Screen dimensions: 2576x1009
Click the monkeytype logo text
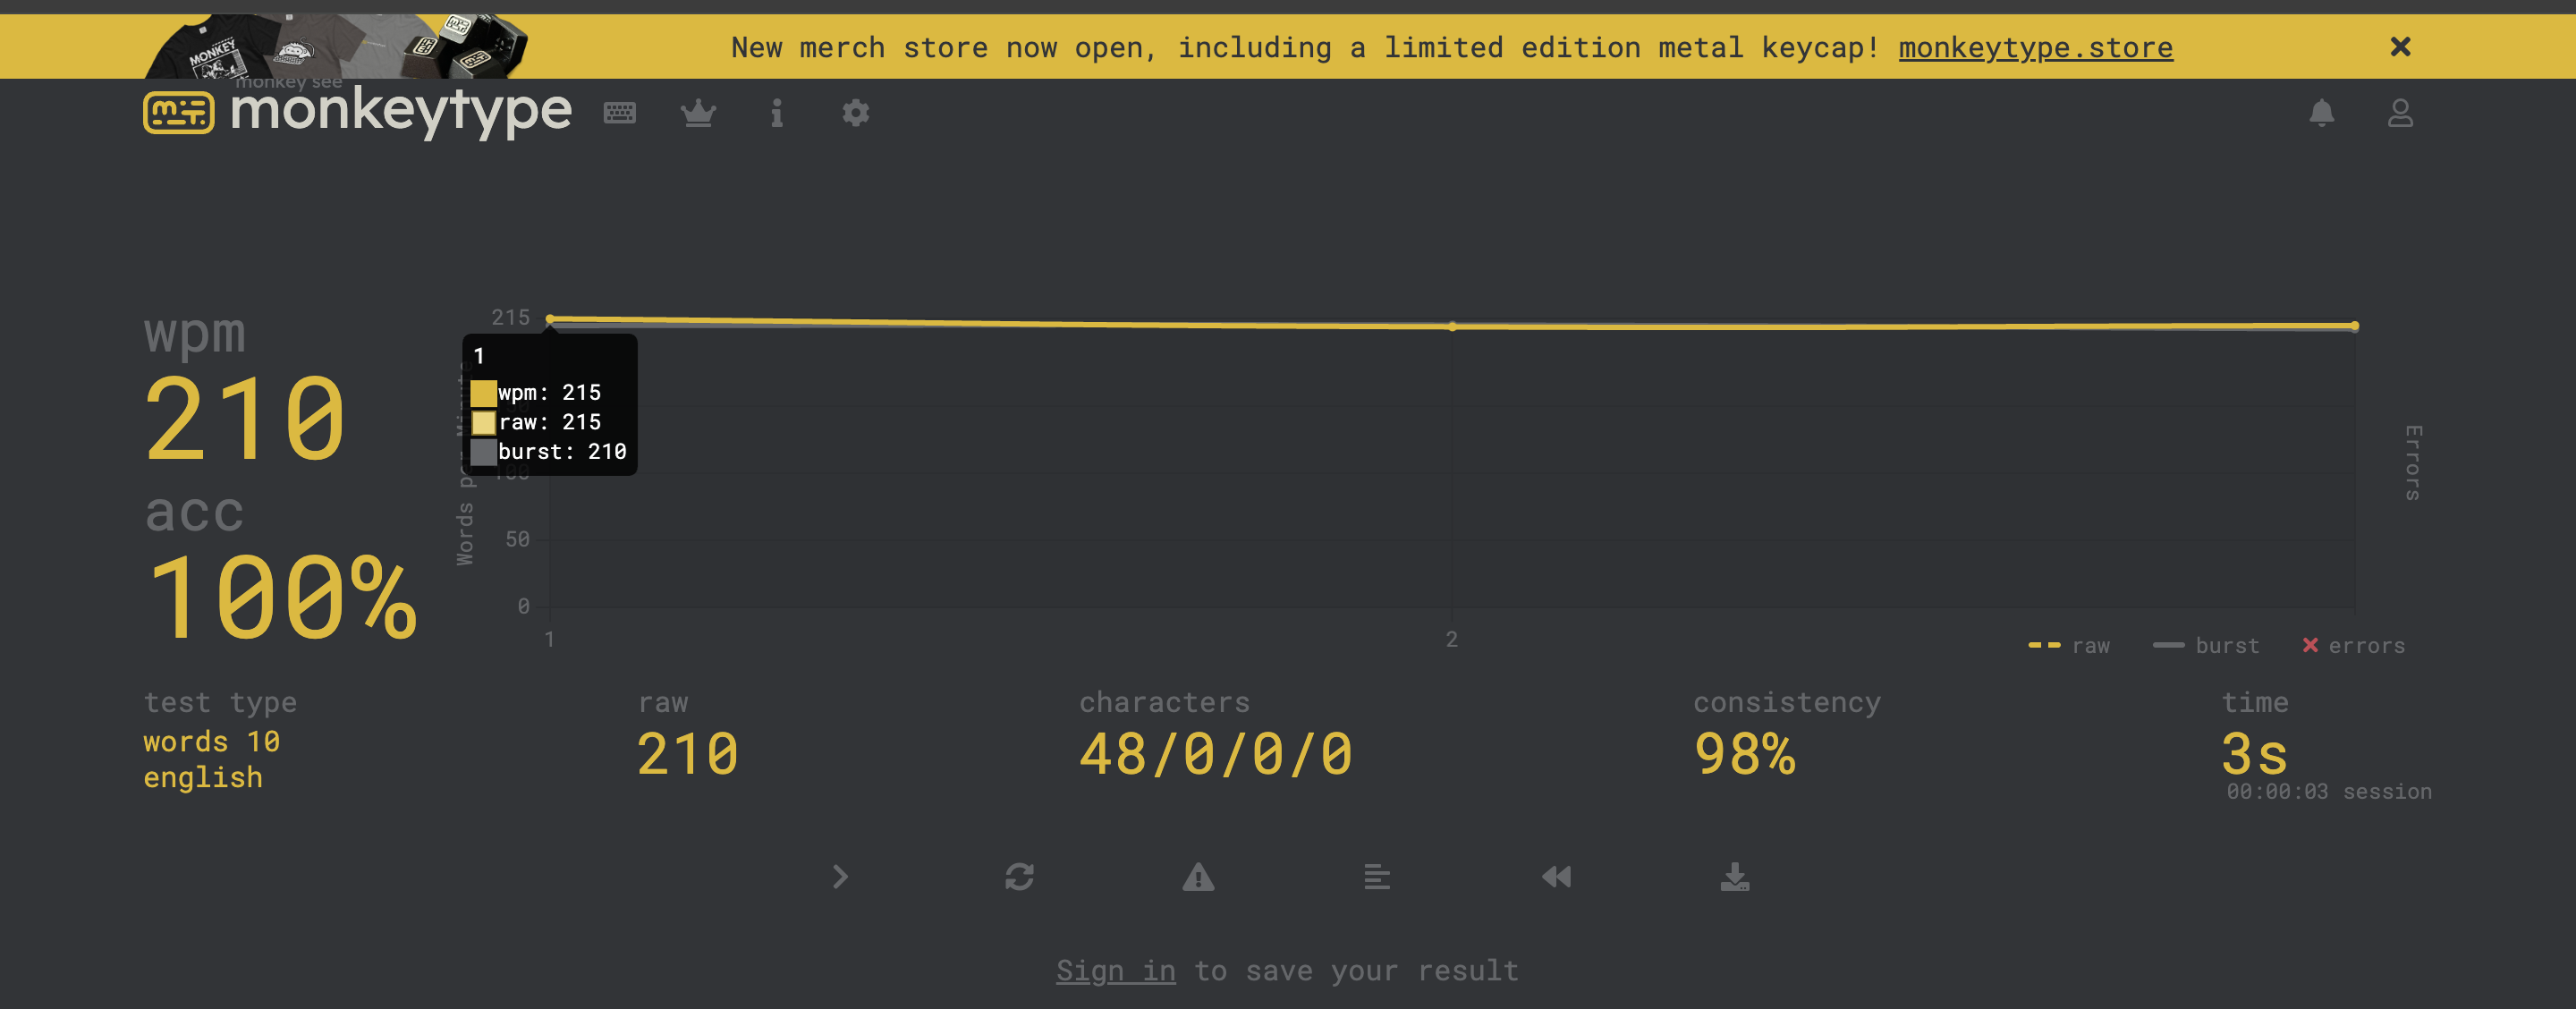[400, 110]
